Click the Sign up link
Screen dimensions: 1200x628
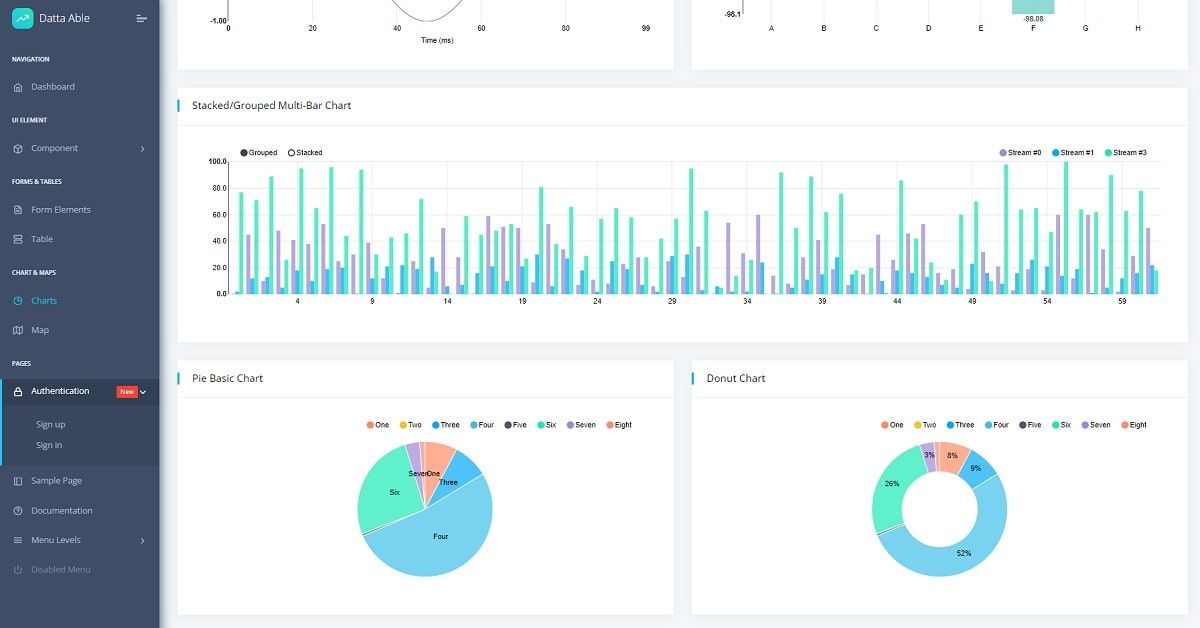point(50,423)
